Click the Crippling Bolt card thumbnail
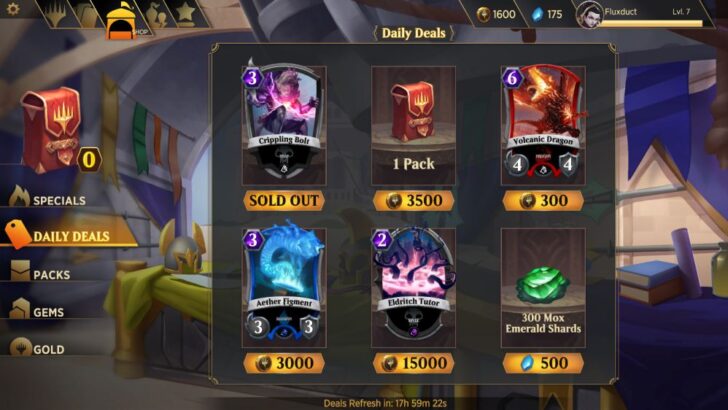 coord(284,123)
